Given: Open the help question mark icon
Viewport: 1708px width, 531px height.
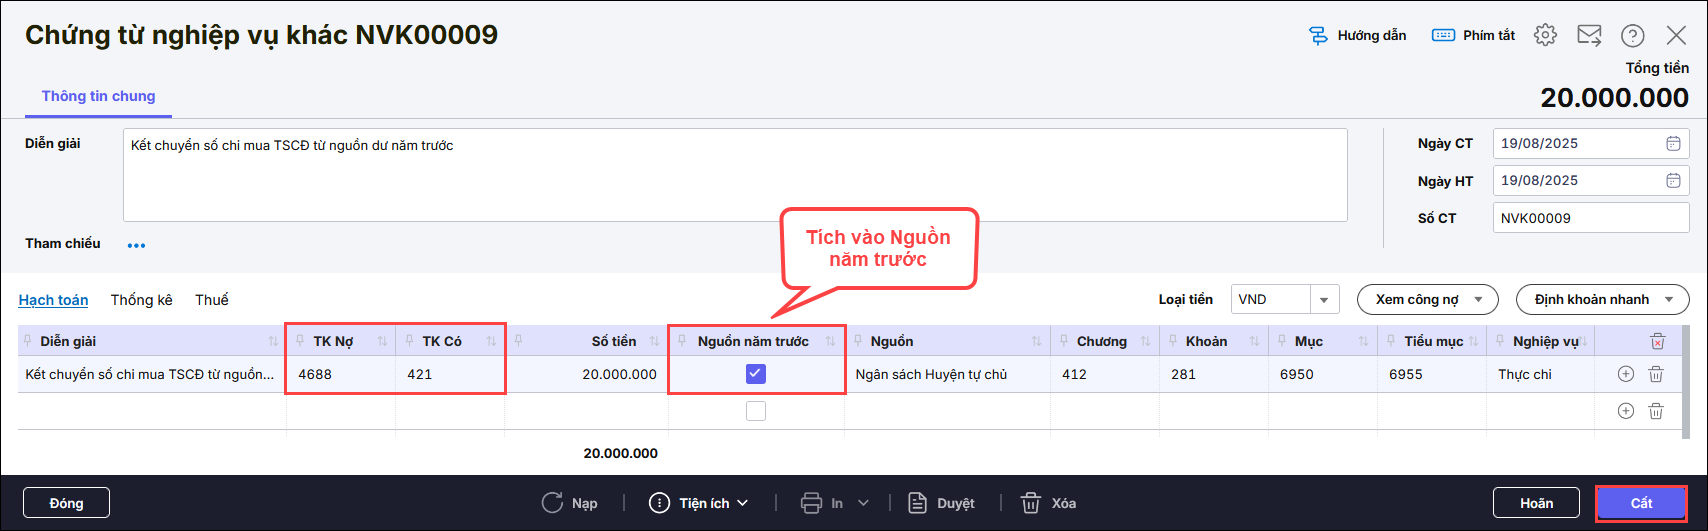Looking at the screenshot, I should click(x=1632, y=35).
